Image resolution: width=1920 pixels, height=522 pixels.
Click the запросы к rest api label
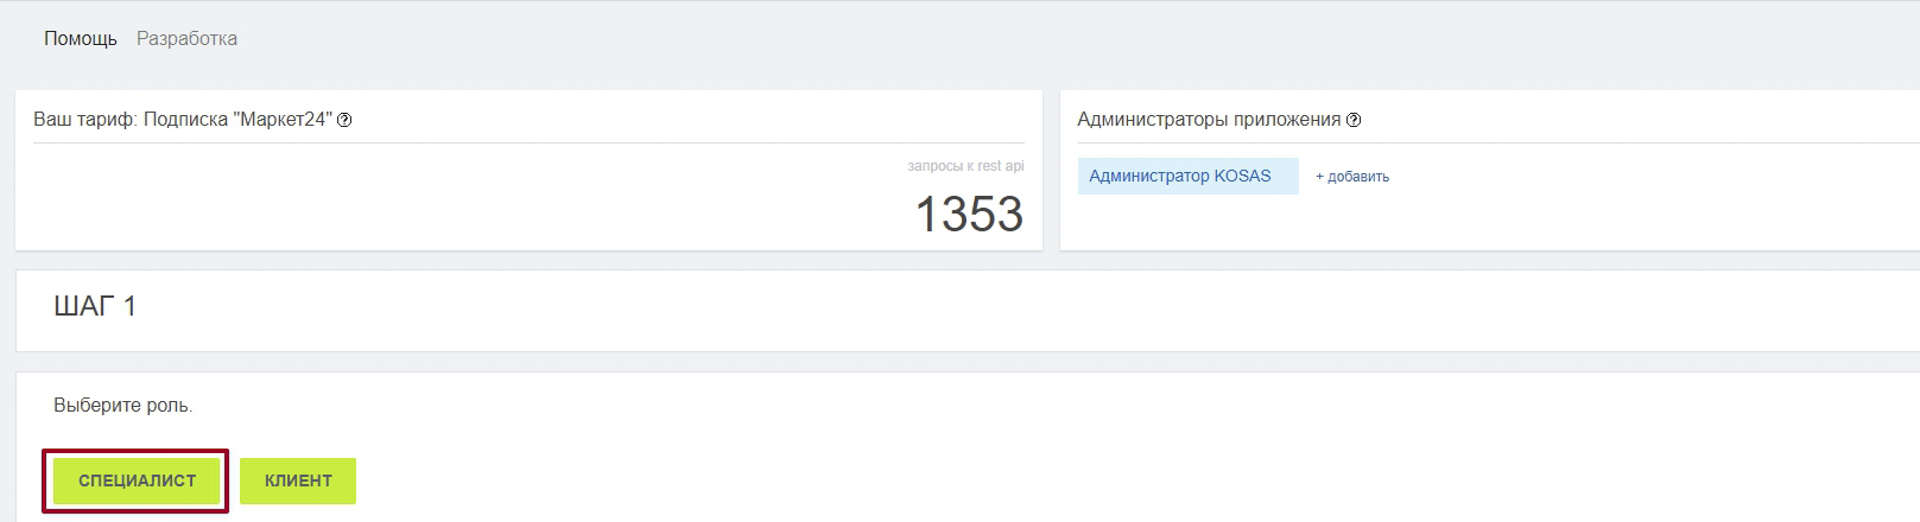pos(965,166)
